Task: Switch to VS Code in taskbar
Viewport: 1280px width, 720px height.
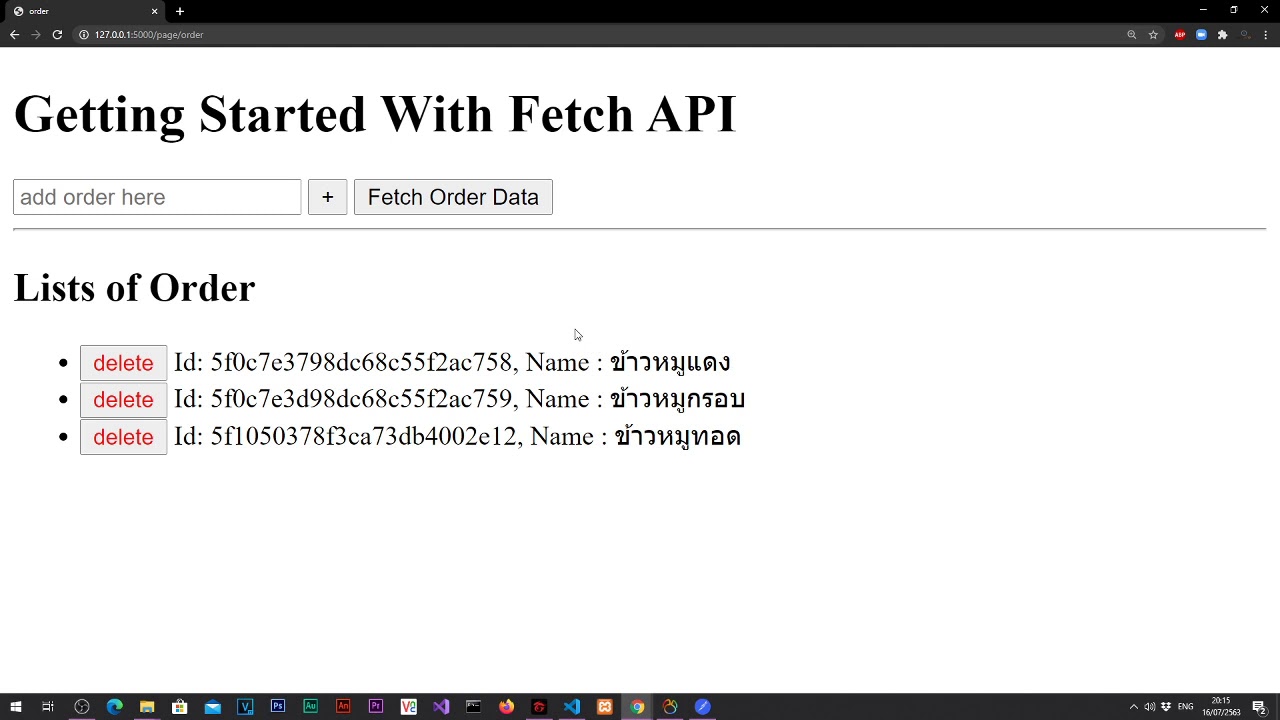Action: (572, 707)
